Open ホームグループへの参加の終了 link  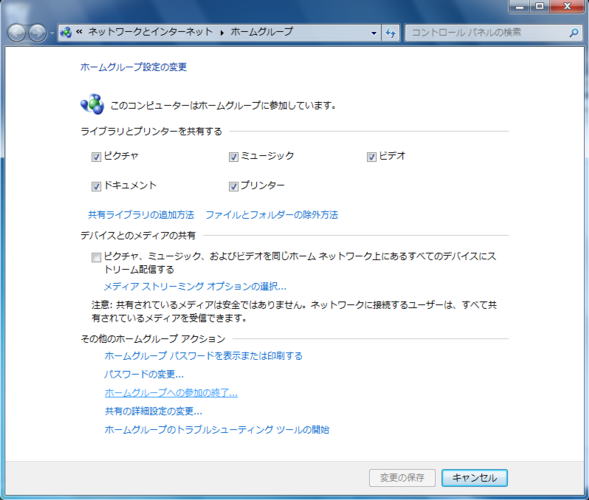point(171,393)
